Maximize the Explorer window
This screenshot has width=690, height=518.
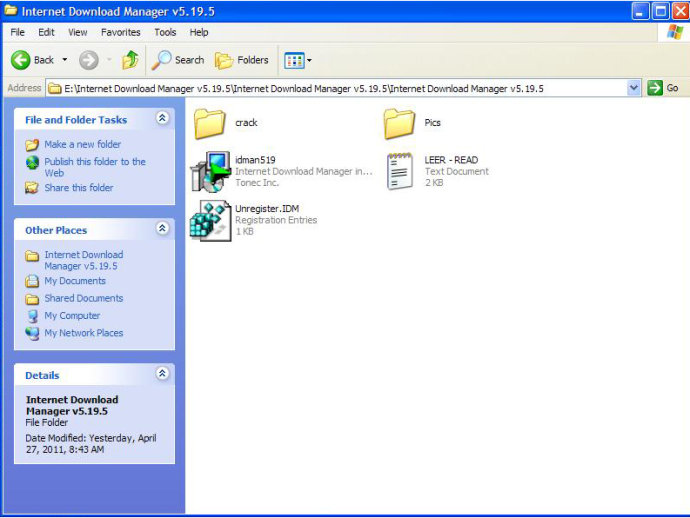pos(661,11)
